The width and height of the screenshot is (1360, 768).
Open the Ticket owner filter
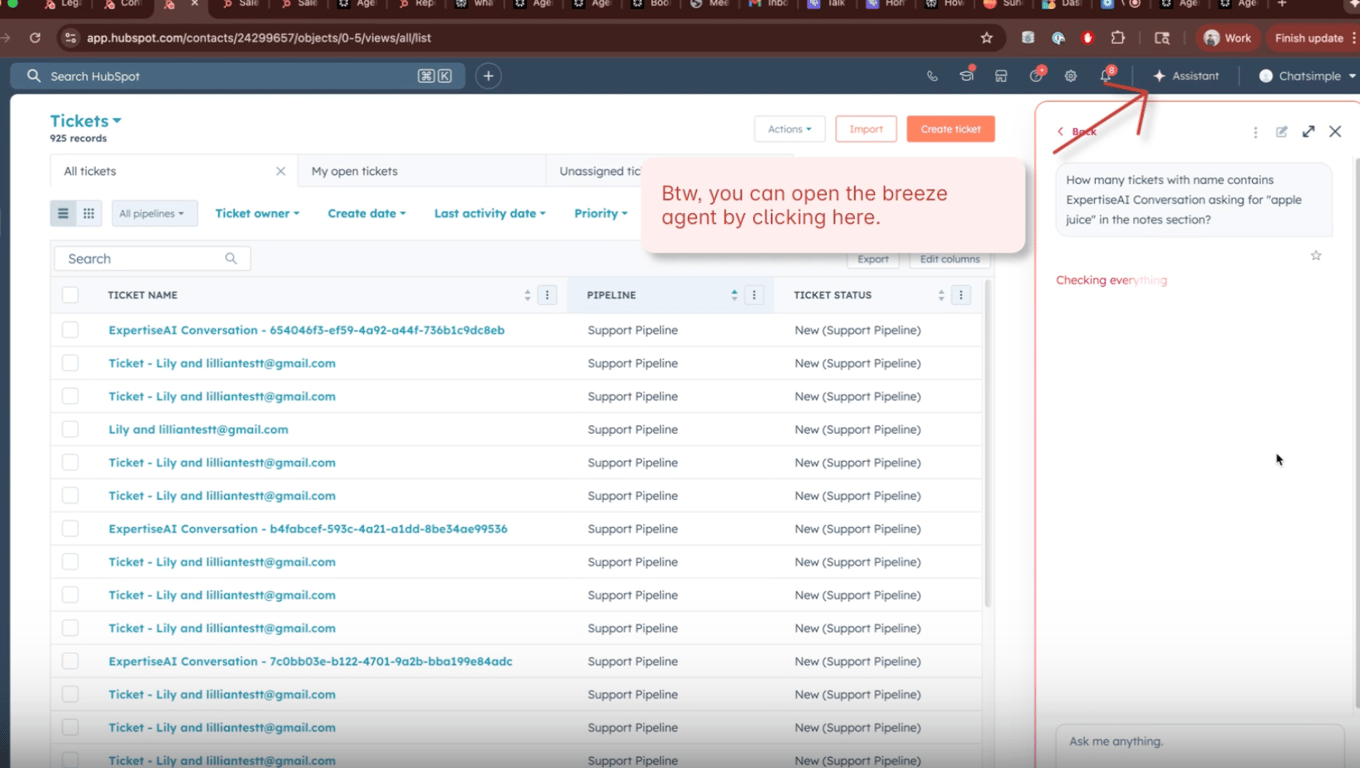[x=257, y=213]
